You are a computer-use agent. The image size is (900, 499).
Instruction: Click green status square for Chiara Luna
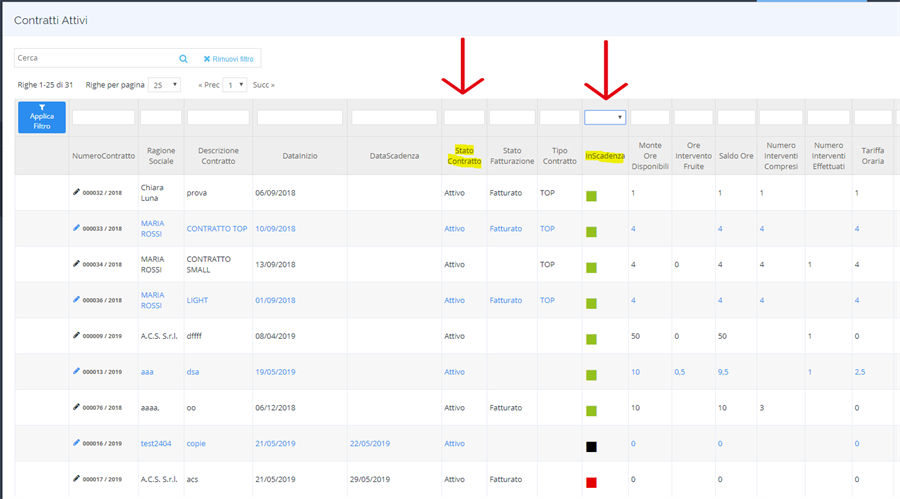point(591,196)
